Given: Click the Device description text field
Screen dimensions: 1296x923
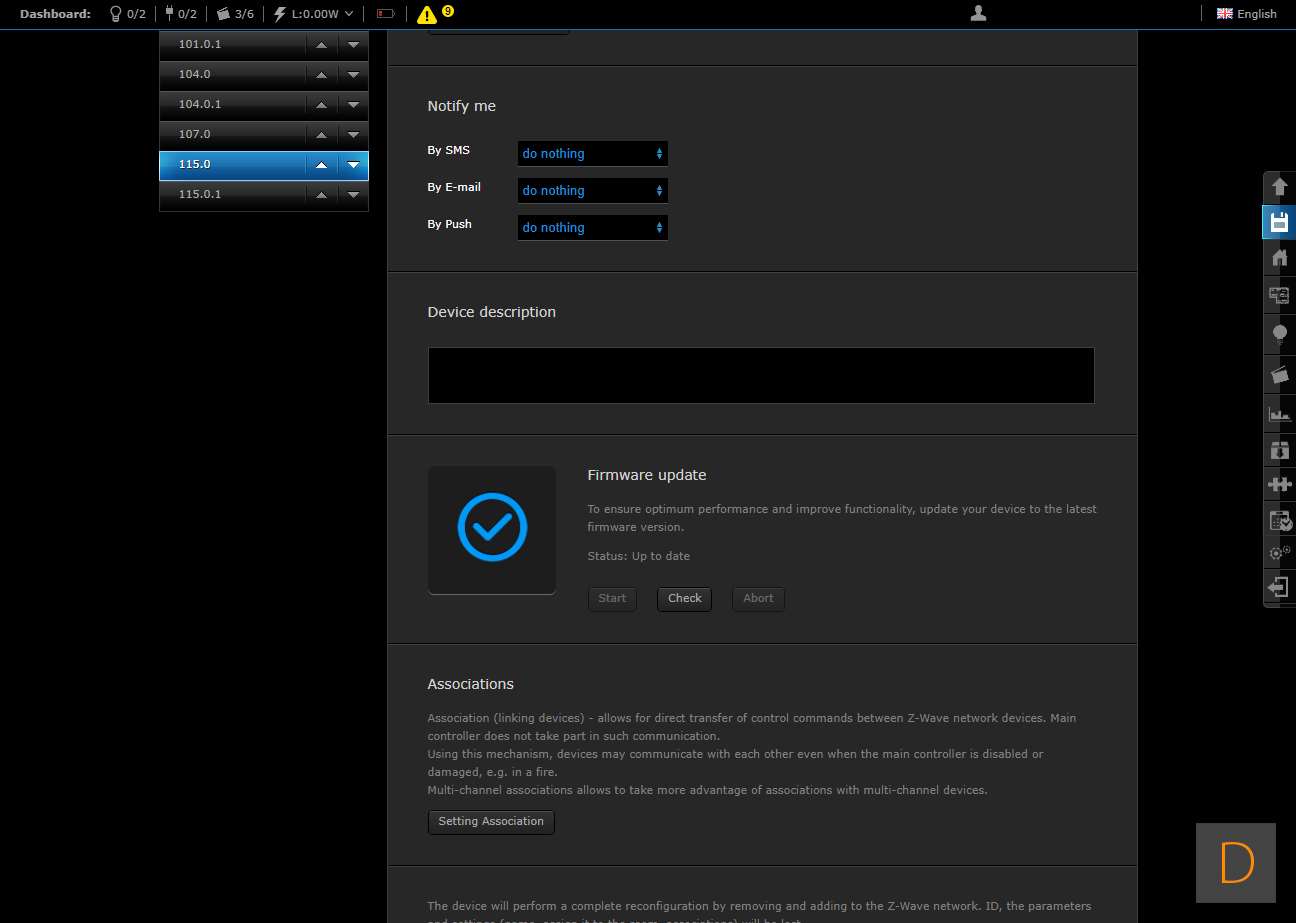Looking at the screenshot, I should 760,375.
